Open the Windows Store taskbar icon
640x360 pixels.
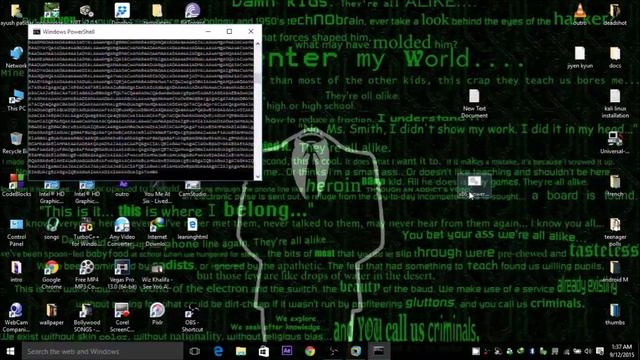tap(264, 351)
